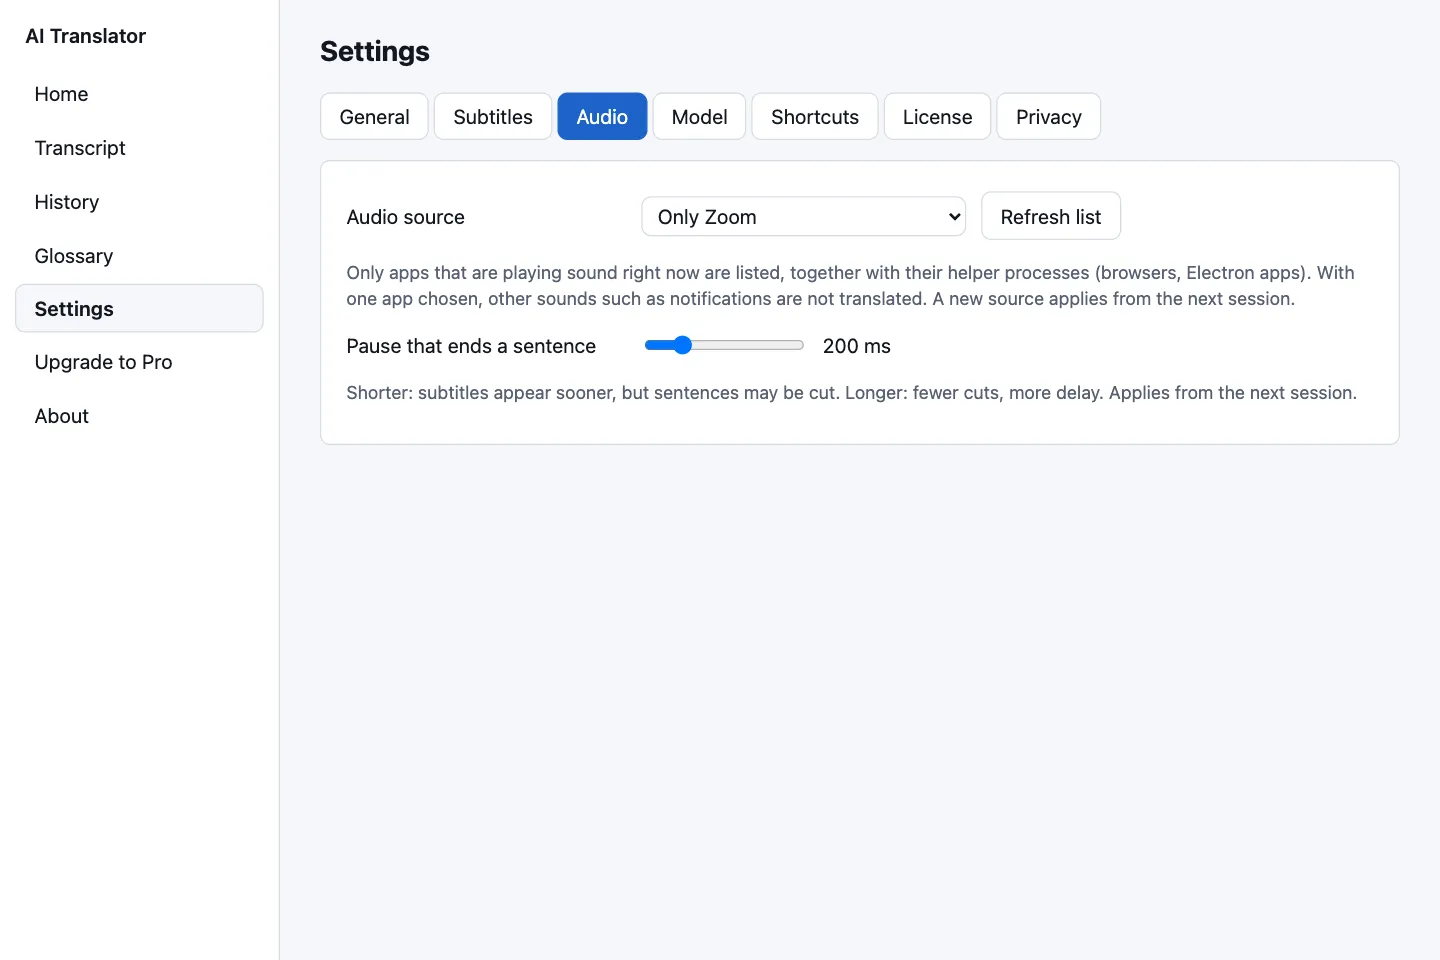Open the Glossary page
This screenshot has width=1440, height=960.
pos(139,256)
